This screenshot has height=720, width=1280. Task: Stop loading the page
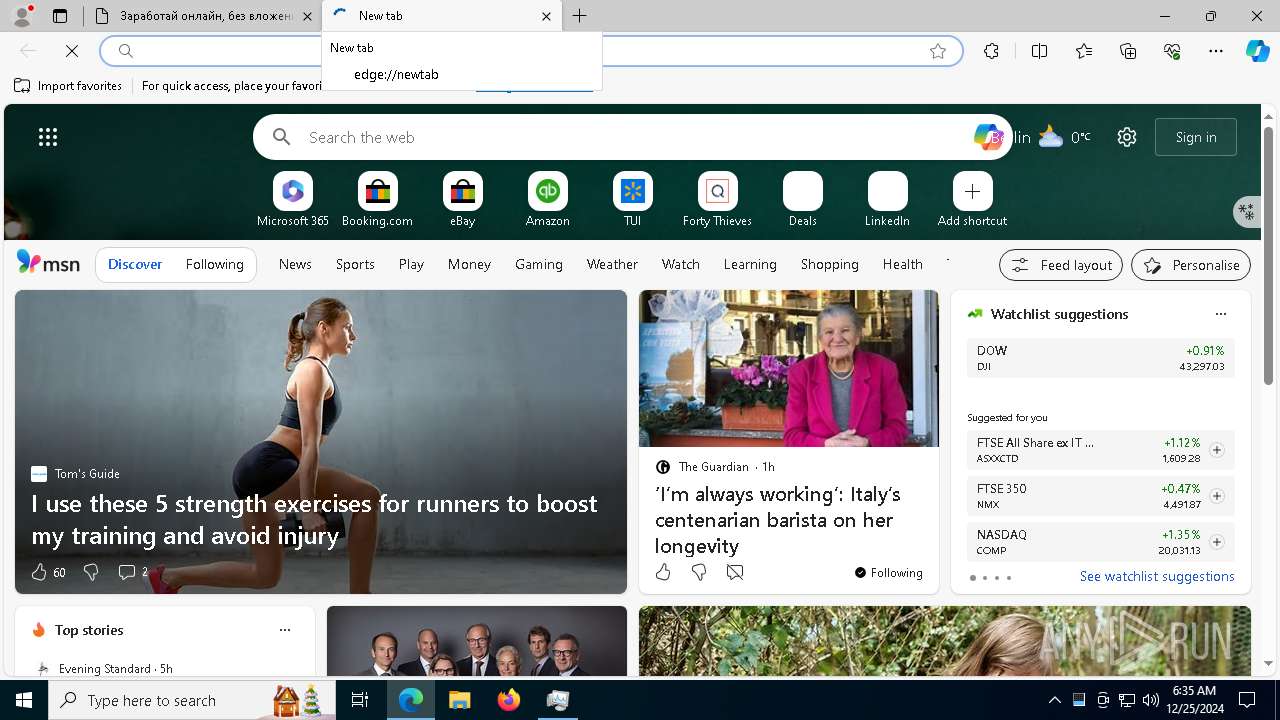pyautogui.click(x=72, y=51)
